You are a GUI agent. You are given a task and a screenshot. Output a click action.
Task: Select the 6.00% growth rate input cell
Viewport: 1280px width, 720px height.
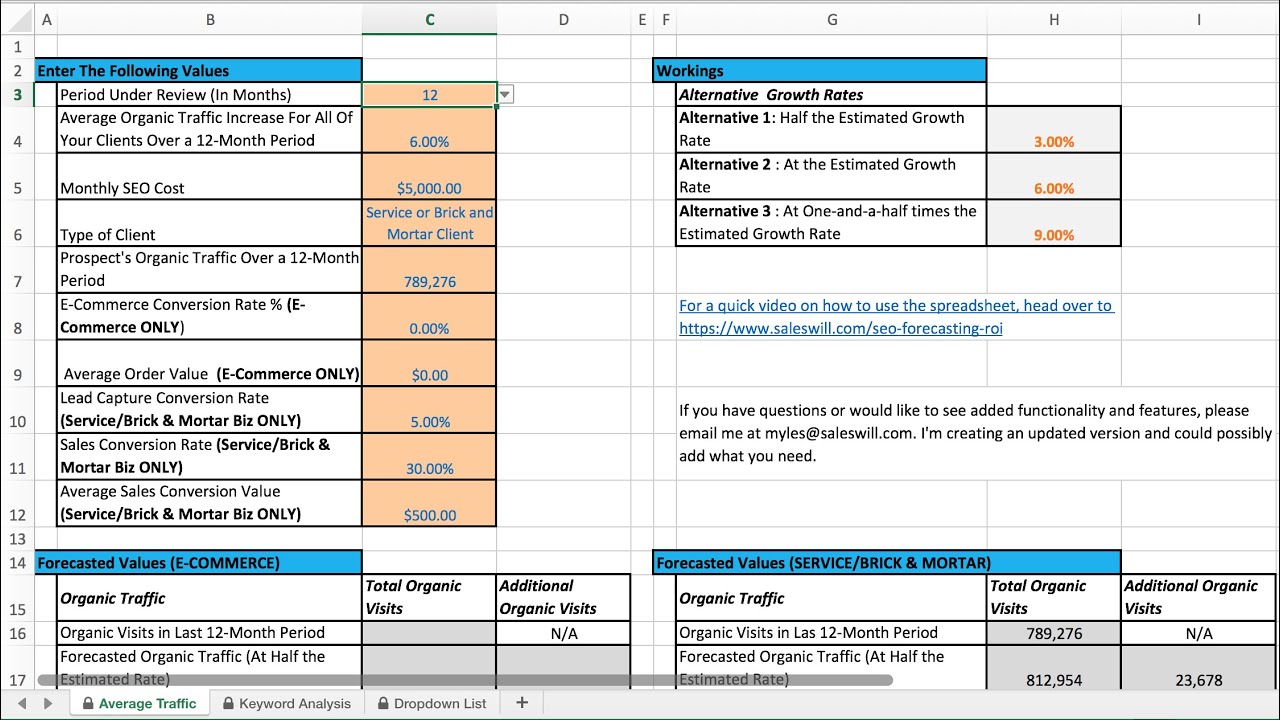430,130
